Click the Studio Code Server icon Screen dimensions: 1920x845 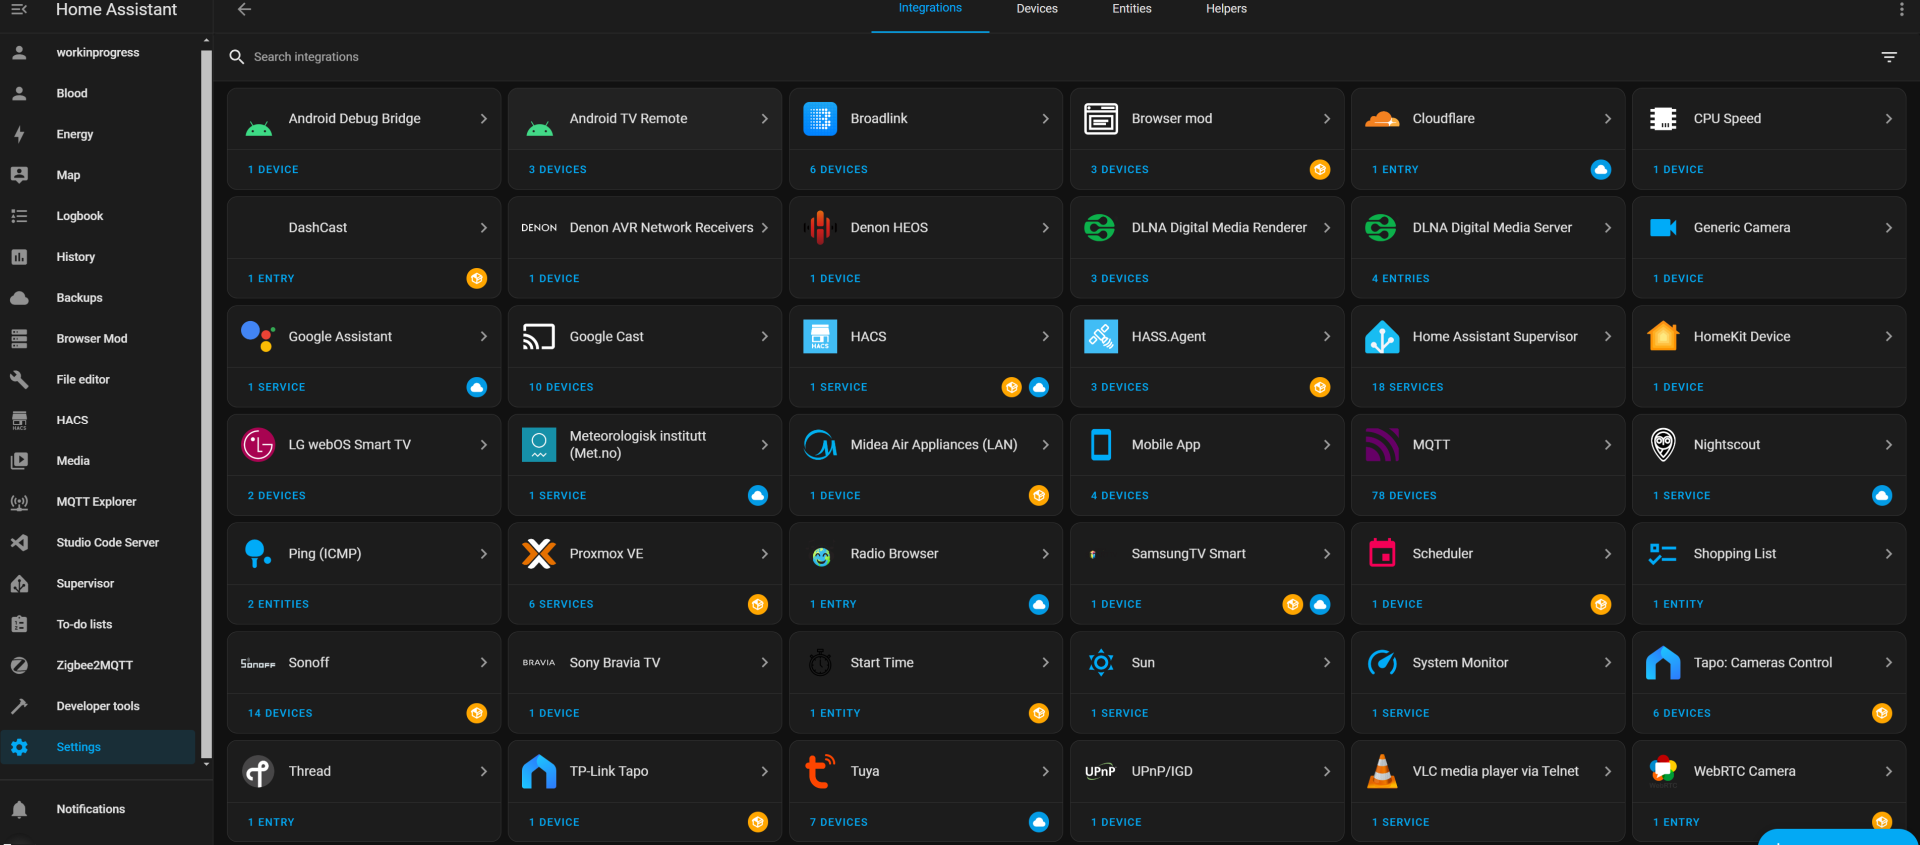point(19,543)
